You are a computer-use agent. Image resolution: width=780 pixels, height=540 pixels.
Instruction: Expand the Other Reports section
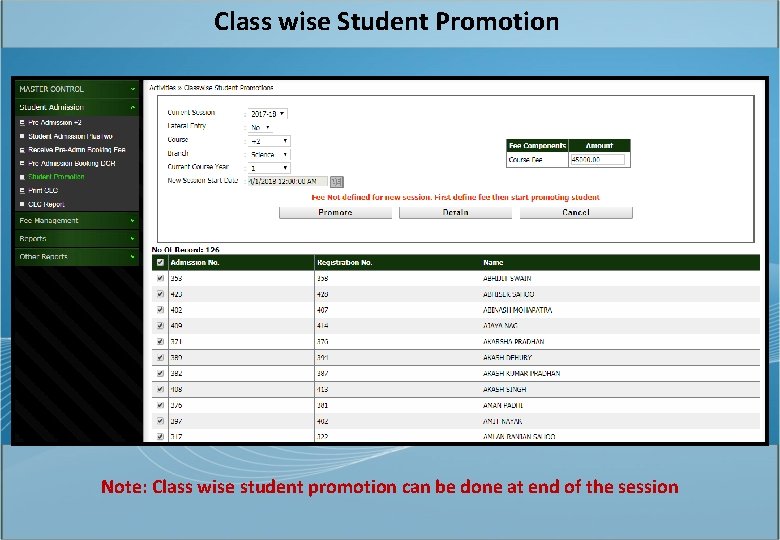tap(77, 257)
